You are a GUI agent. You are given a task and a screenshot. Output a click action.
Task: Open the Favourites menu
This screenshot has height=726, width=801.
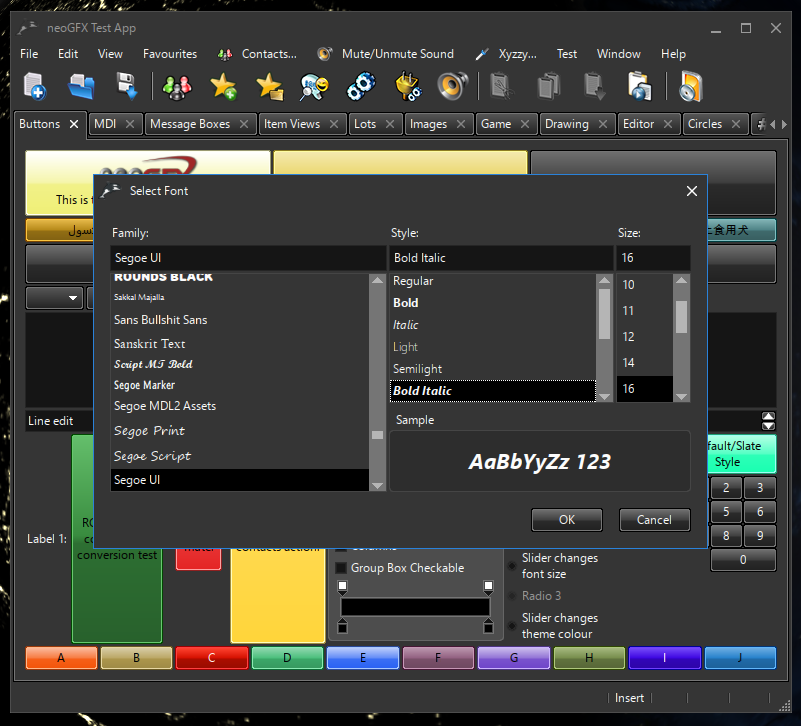(x=170, y=54)
